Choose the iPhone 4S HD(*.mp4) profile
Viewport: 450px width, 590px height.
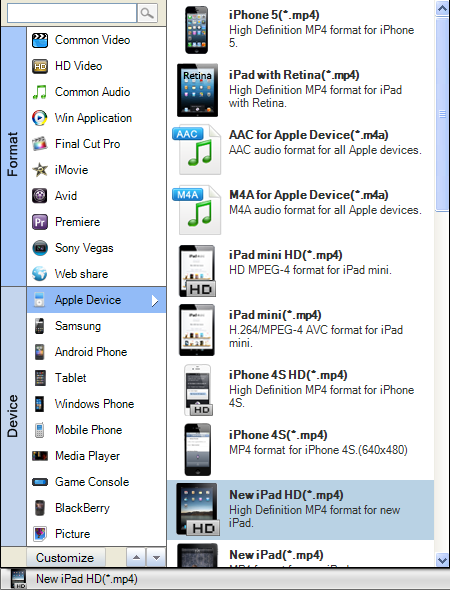(x=301, y=390)
